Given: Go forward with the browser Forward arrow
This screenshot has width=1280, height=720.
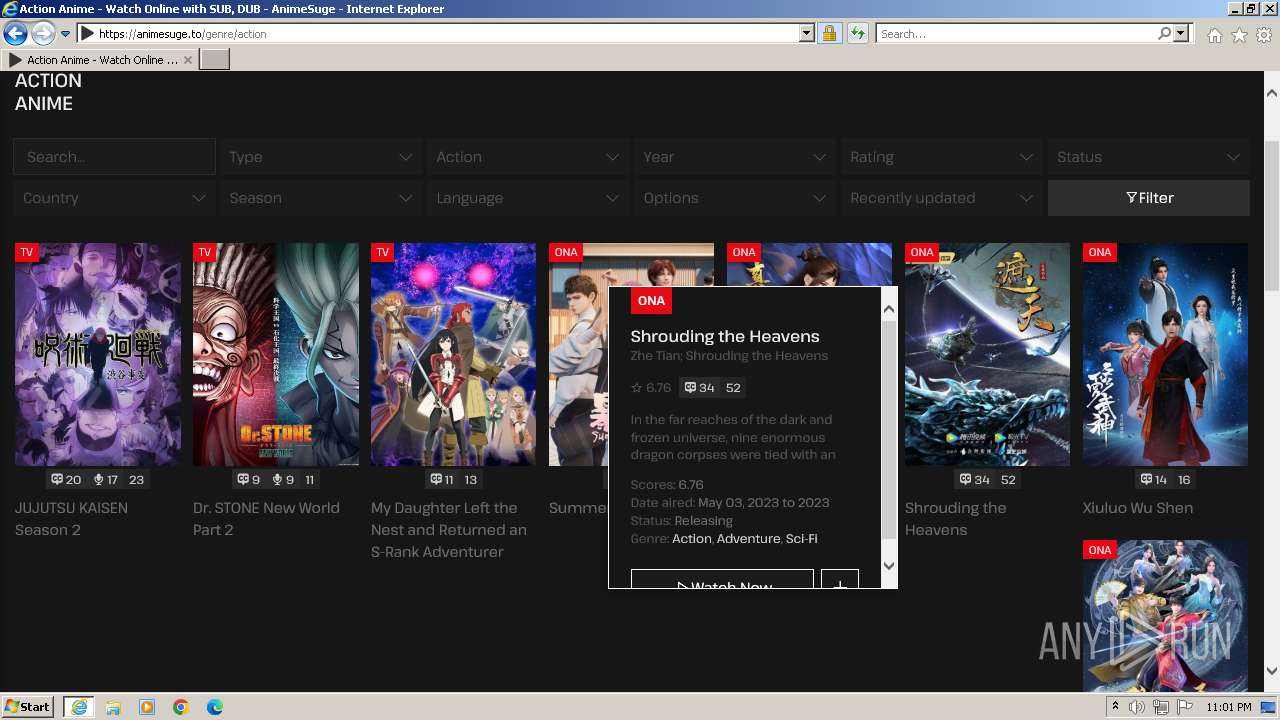Looking at the screenshot, I should [43, 34].
